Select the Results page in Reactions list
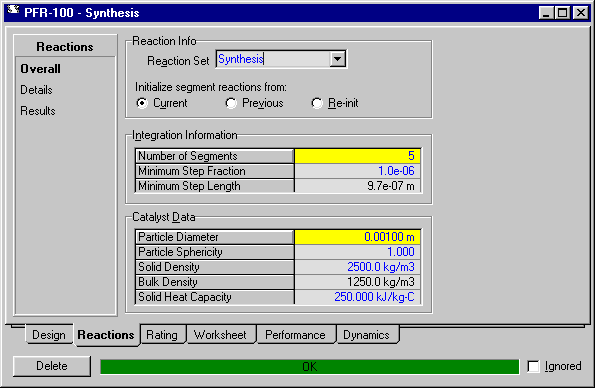Viewport: 595px width, 388px height. [38, 111]
